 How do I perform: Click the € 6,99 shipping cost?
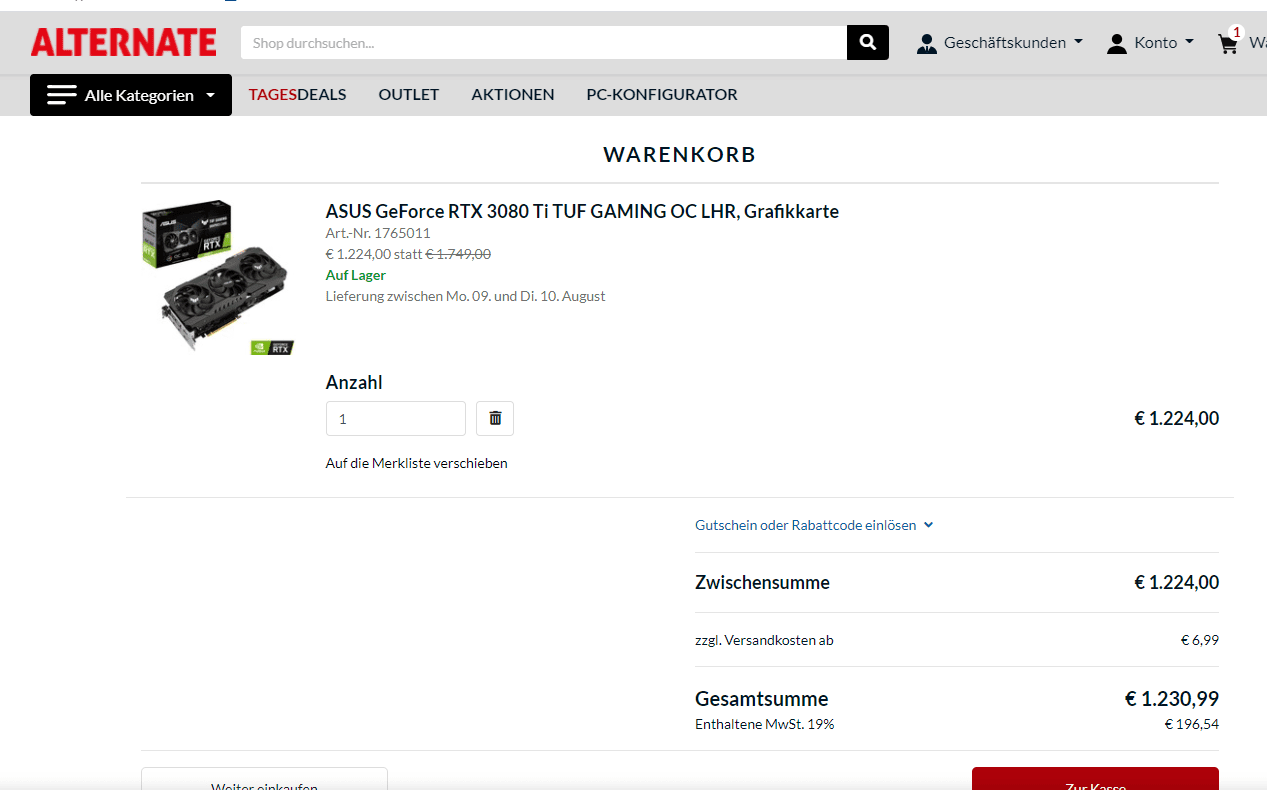(x=1200, y=640)
